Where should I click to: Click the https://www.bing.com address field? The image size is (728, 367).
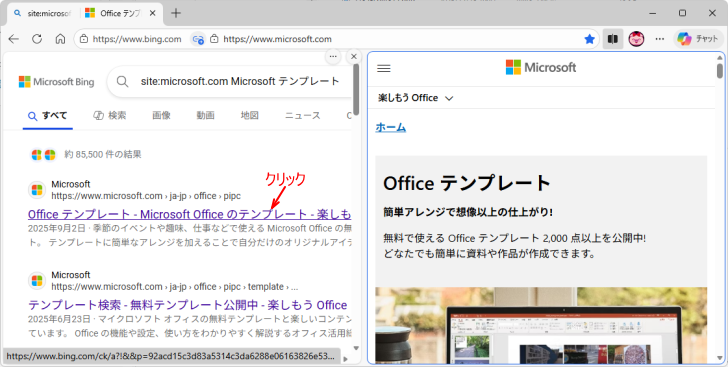[x=136, y=39]
